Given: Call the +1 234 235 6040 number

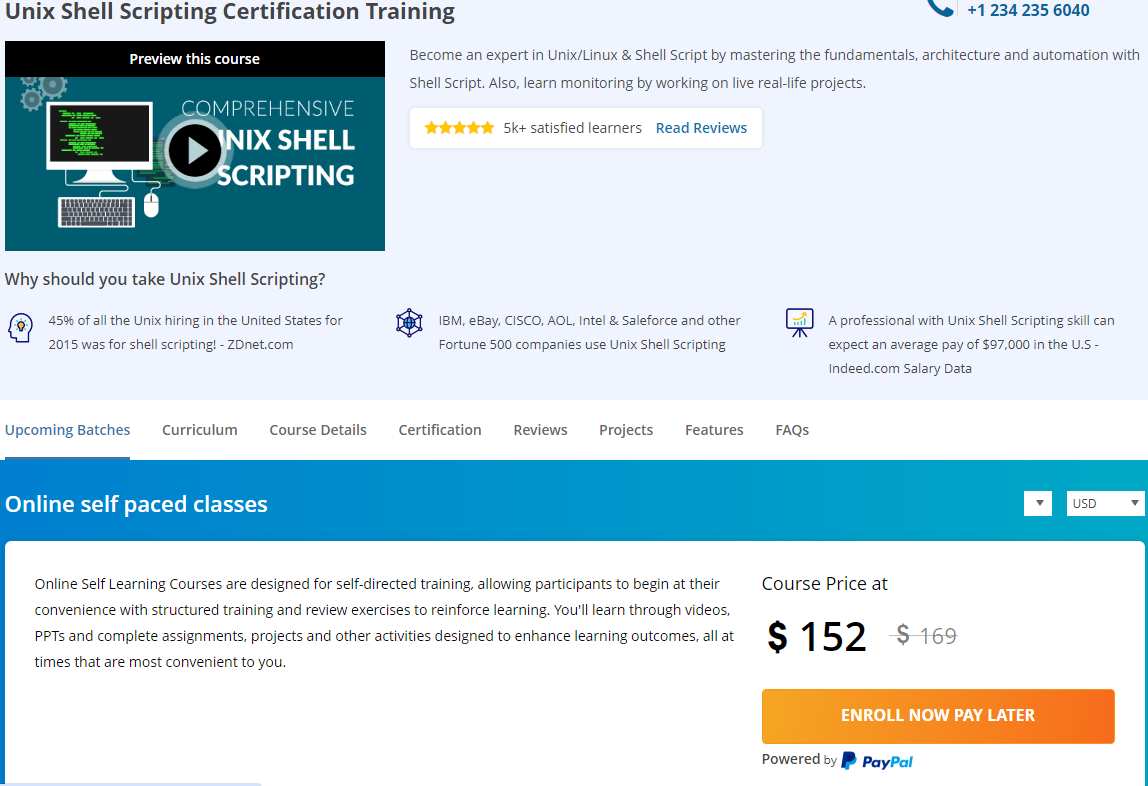Looking at the screenshot, I should coord(1028,10).
